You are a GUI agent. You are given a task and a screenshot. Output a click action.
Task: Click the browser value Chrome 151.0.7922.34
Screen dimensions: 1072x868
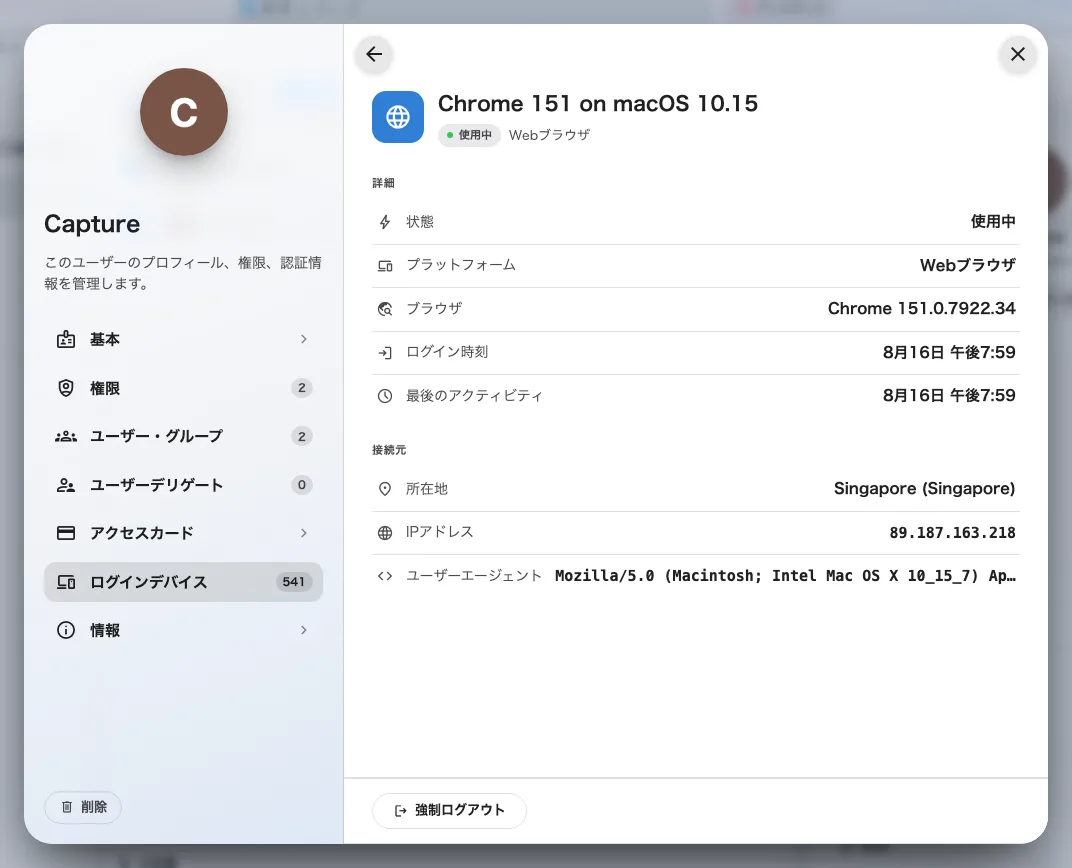[x=921, y=308]
